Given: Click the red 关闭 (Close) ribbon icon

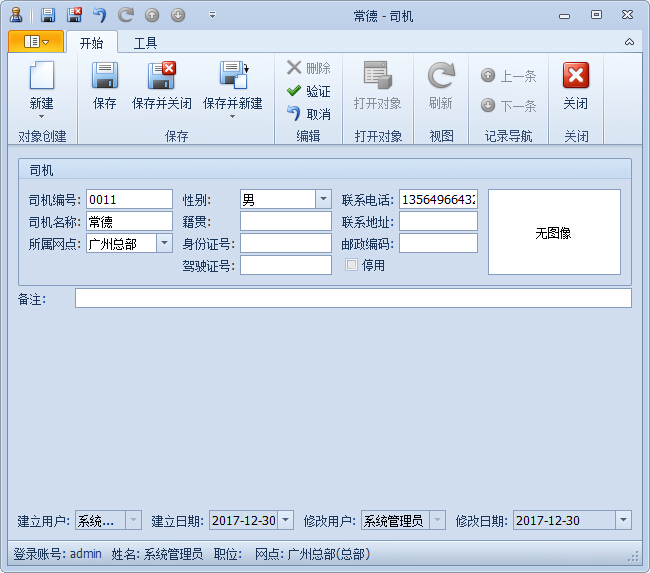Looking at the screenshot, I should (x=575, y=76).
